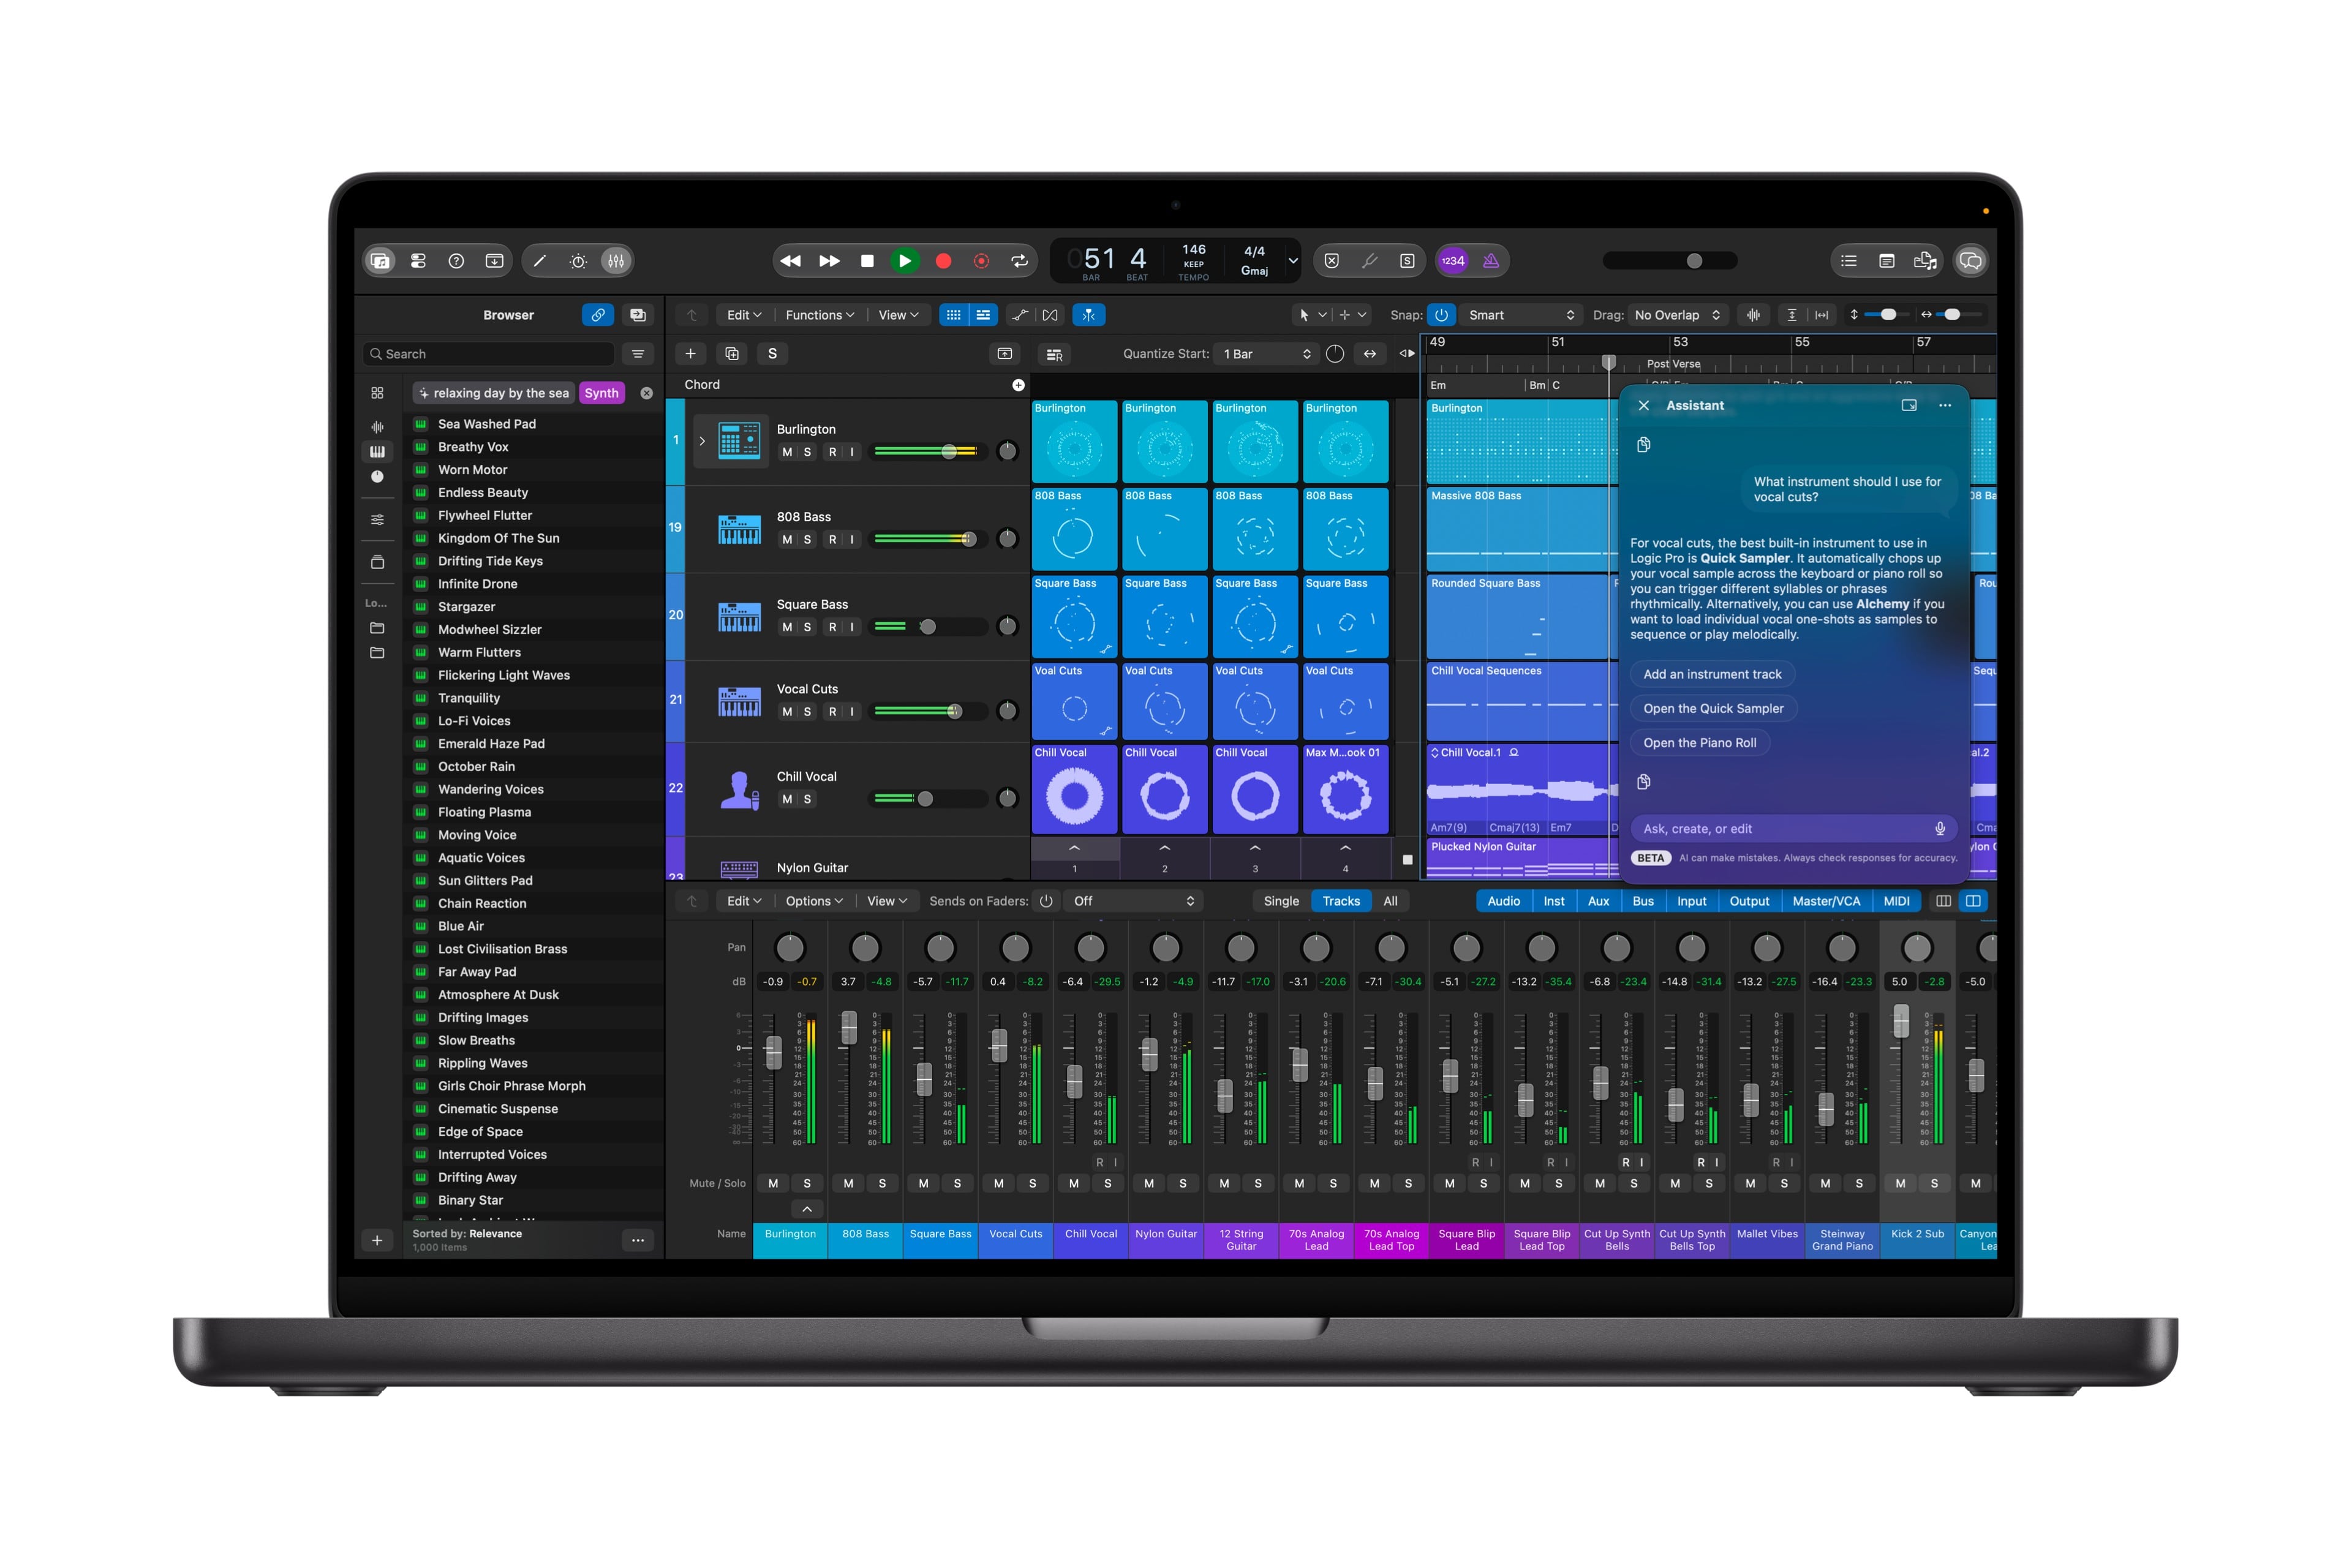
Task: Open the Sends on Faders Off dropdown
Action: (1133, 901)
